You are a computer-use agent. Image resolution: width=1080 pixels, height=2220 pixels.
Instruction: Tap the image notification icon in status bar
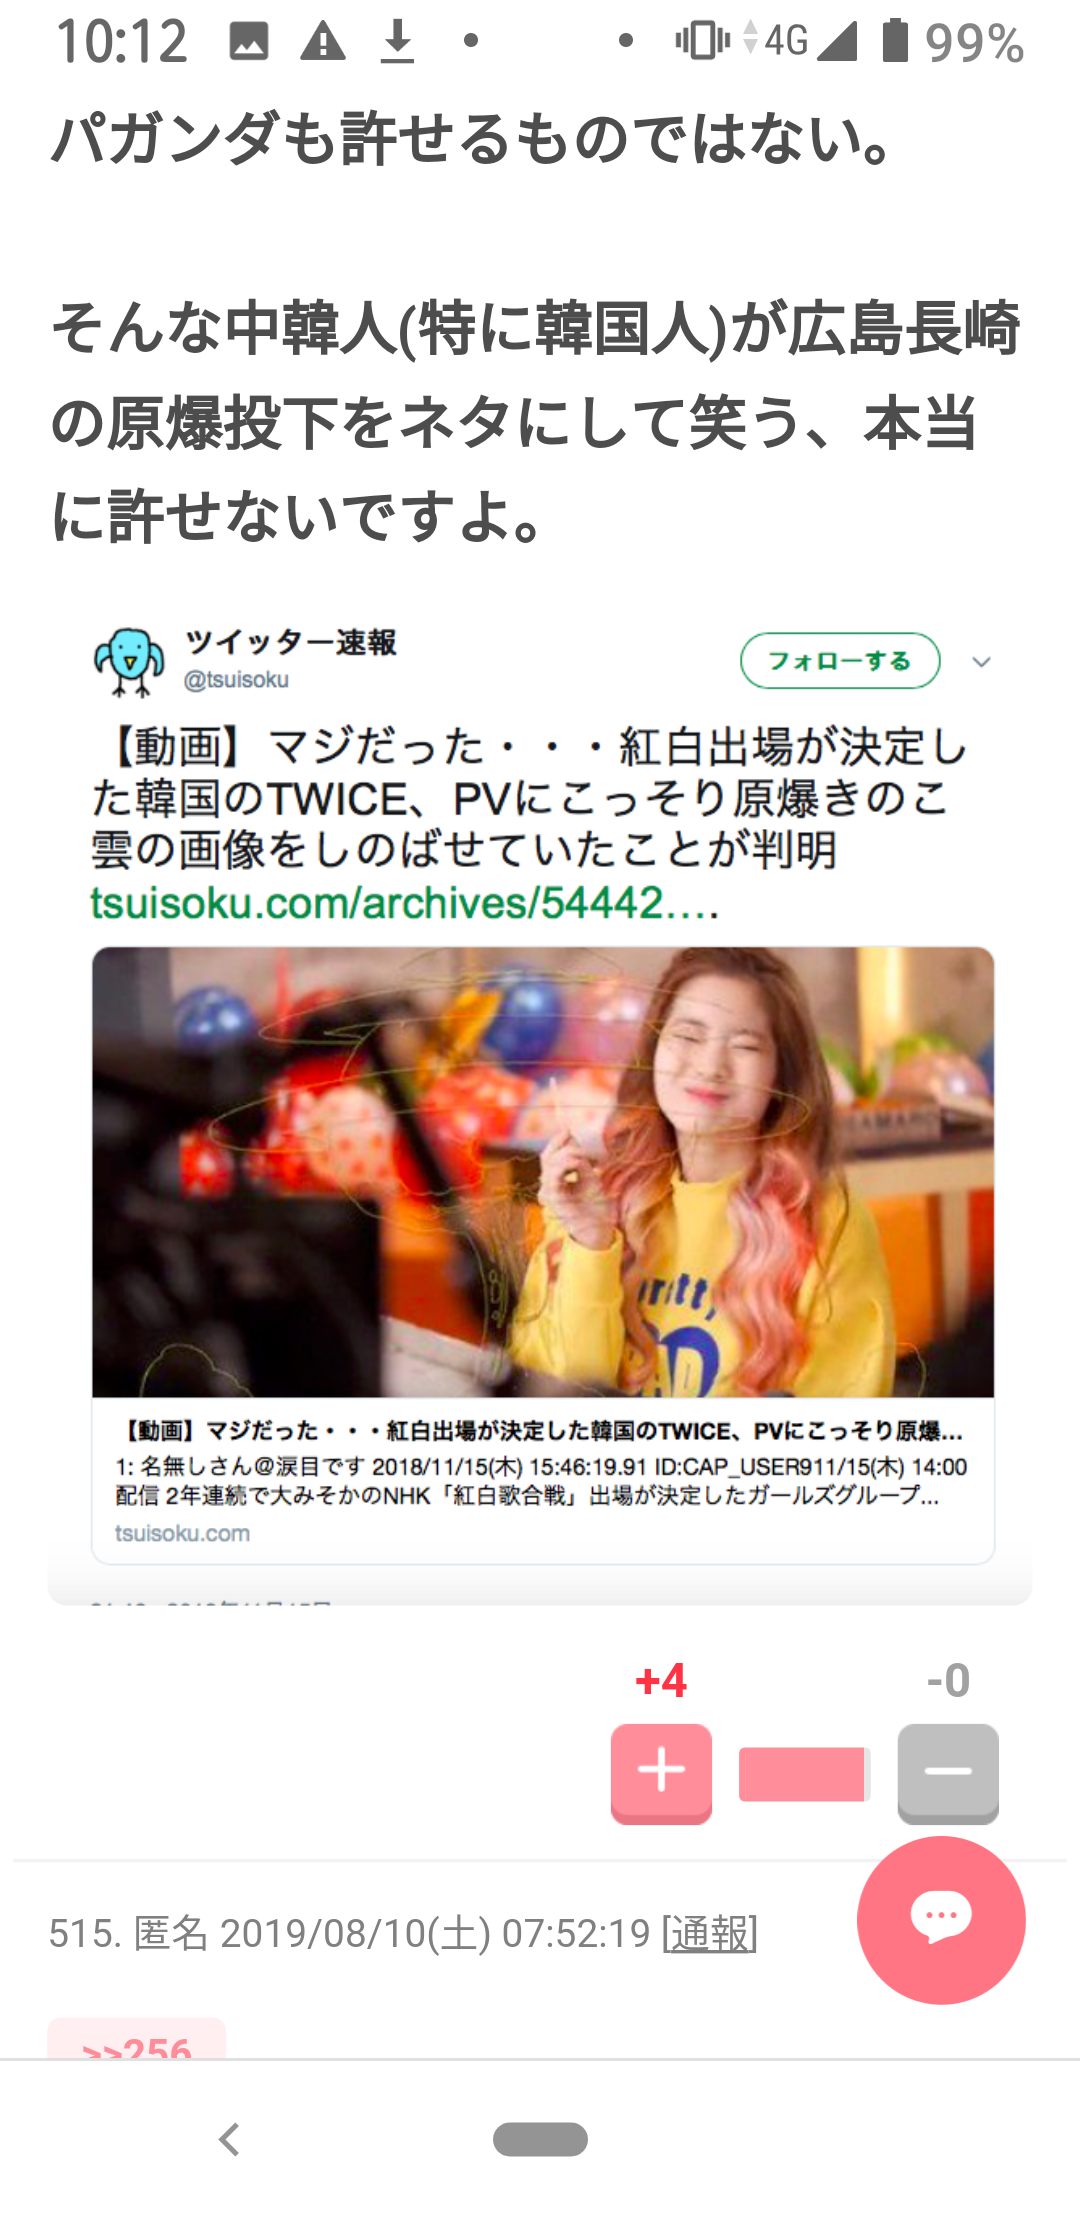pyautogui.click(x=248, y=42)
